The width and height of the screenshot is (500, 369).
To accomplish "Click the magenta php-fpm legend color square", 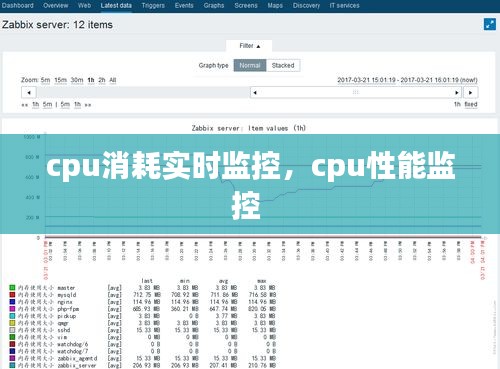I will [12, 309].
